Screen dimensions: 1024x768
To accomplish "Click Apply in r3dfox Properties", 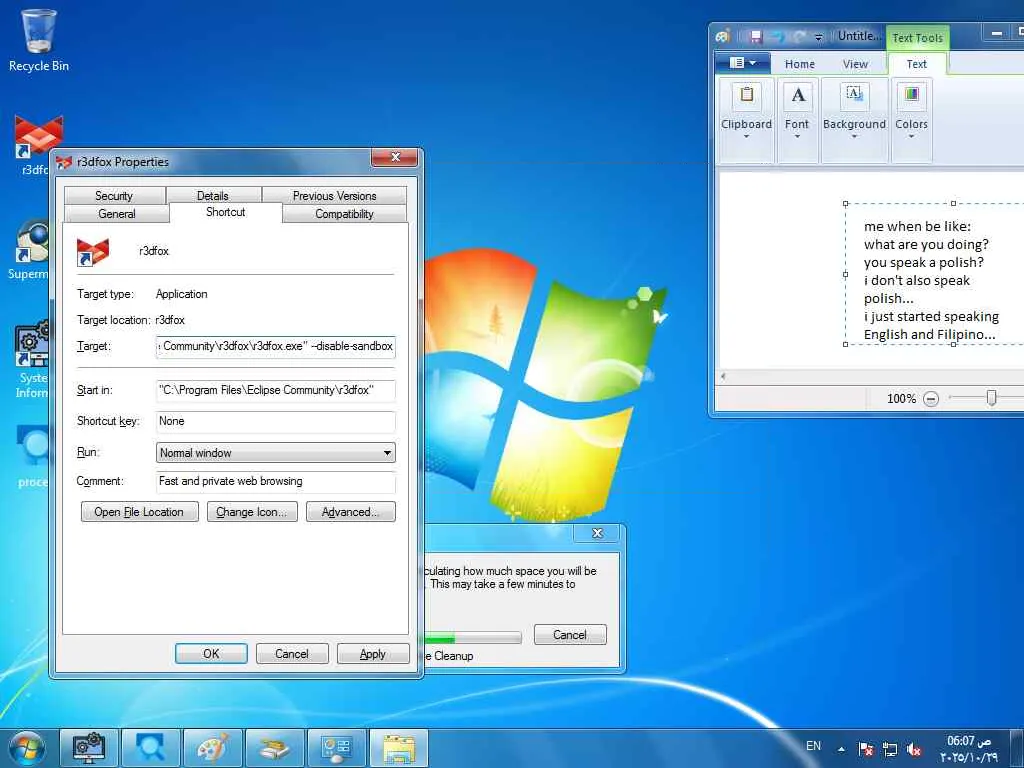I will click(373, 654).
